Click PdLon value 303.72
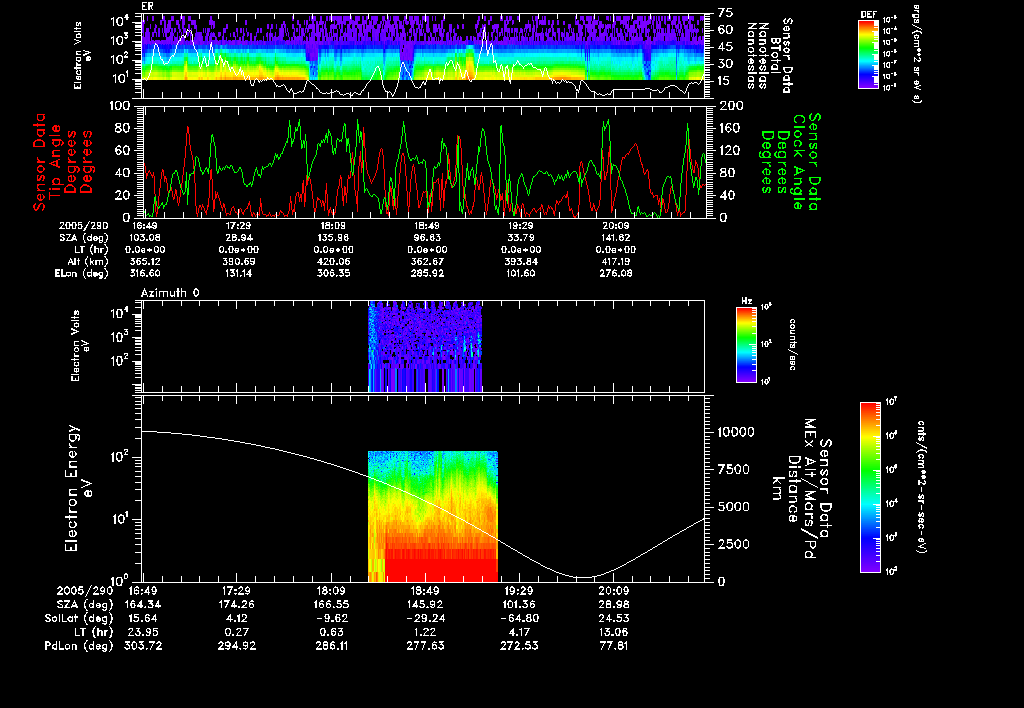 pos(143,647)
